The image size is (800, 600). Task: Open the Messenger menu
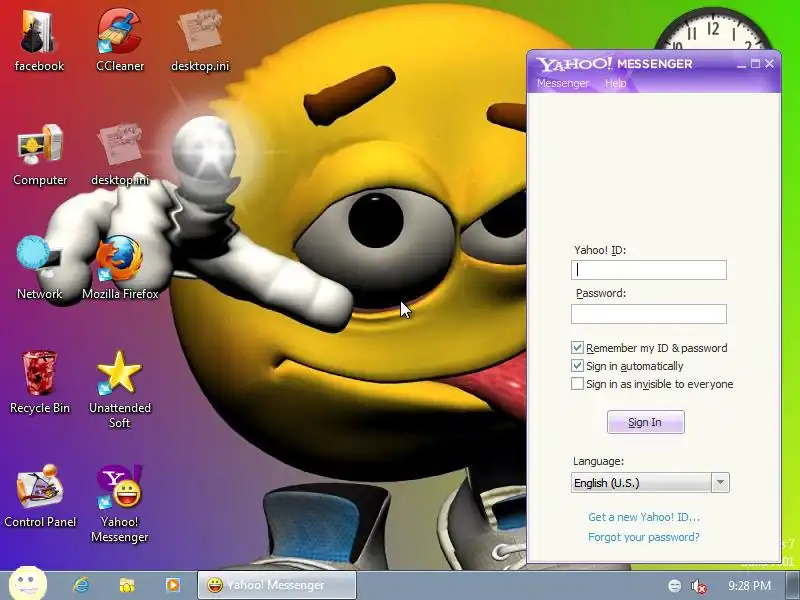[x=563, y=83]
